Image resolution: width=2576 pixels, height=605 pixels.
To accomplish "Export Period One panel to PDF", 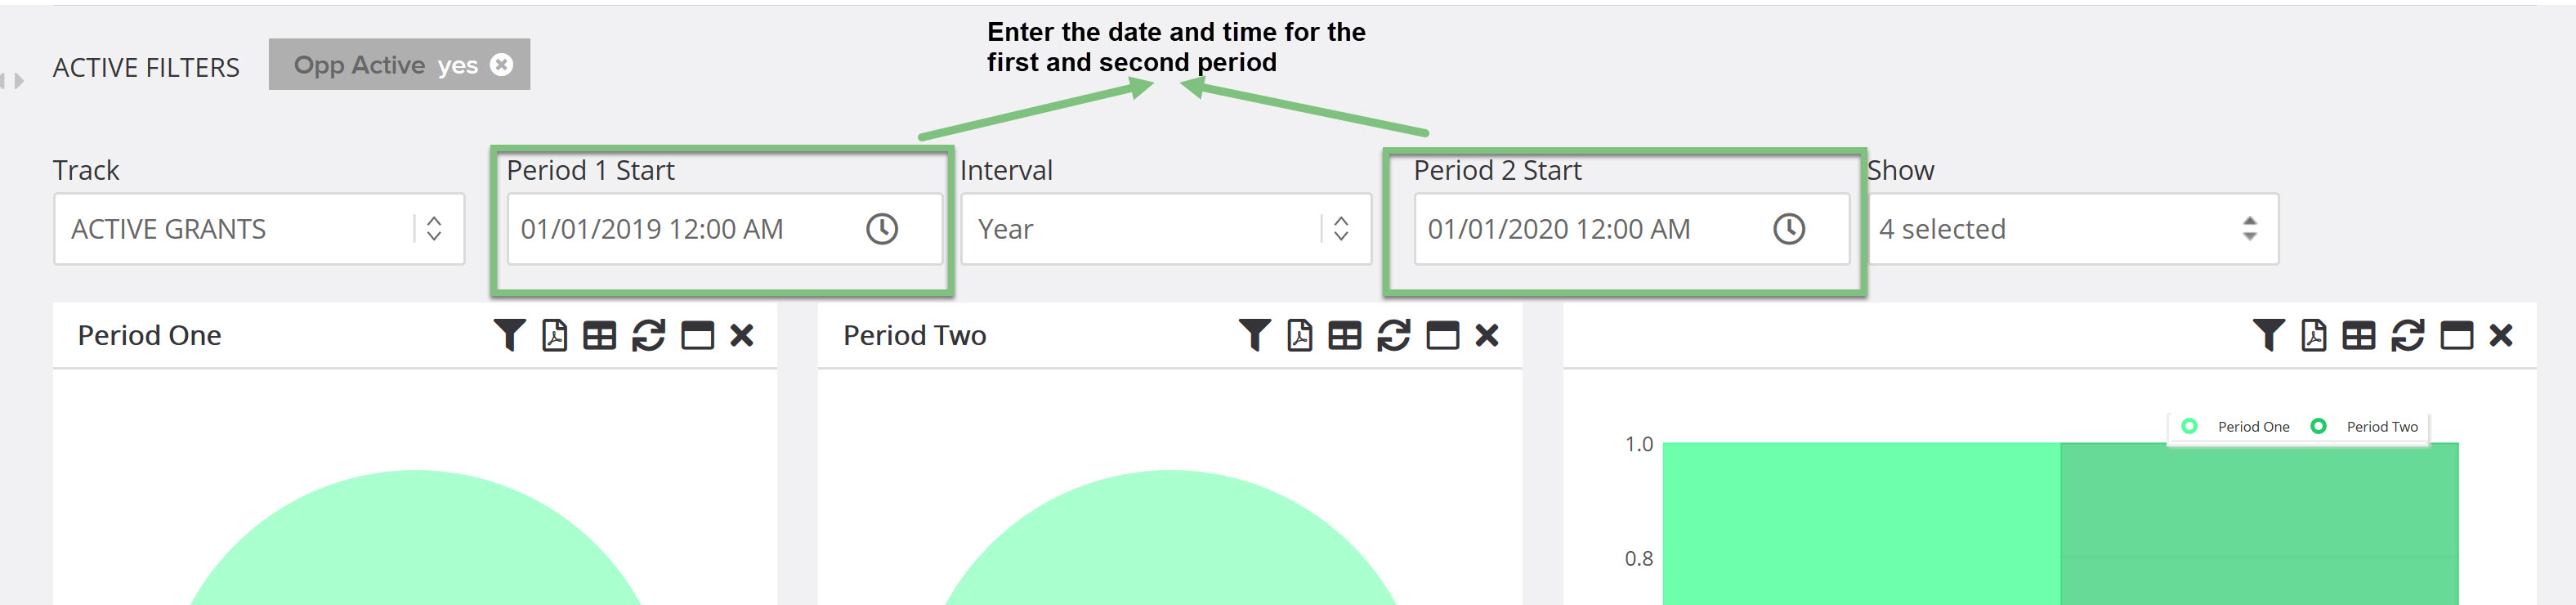I will 554,335.
